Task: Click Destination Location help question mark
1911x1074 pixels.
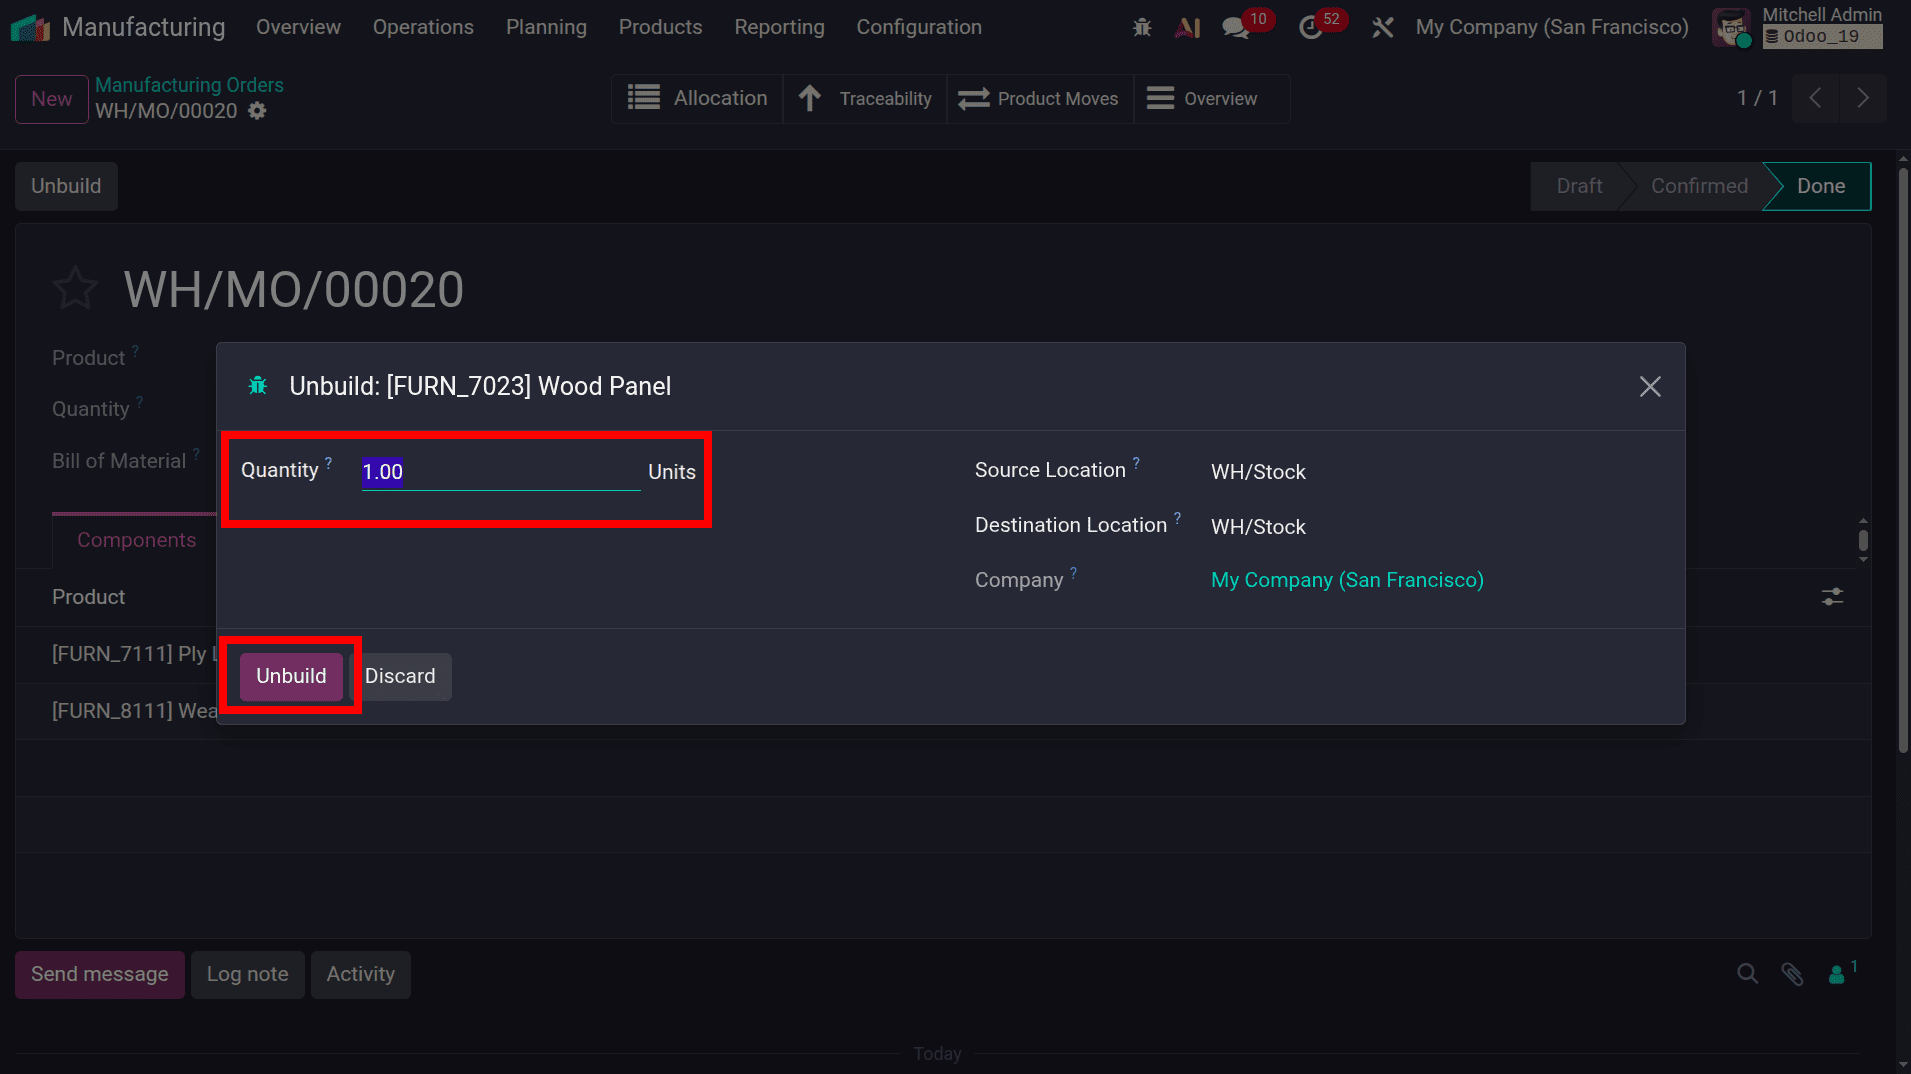Action: pyautogui.click(x=1177, y=518)
